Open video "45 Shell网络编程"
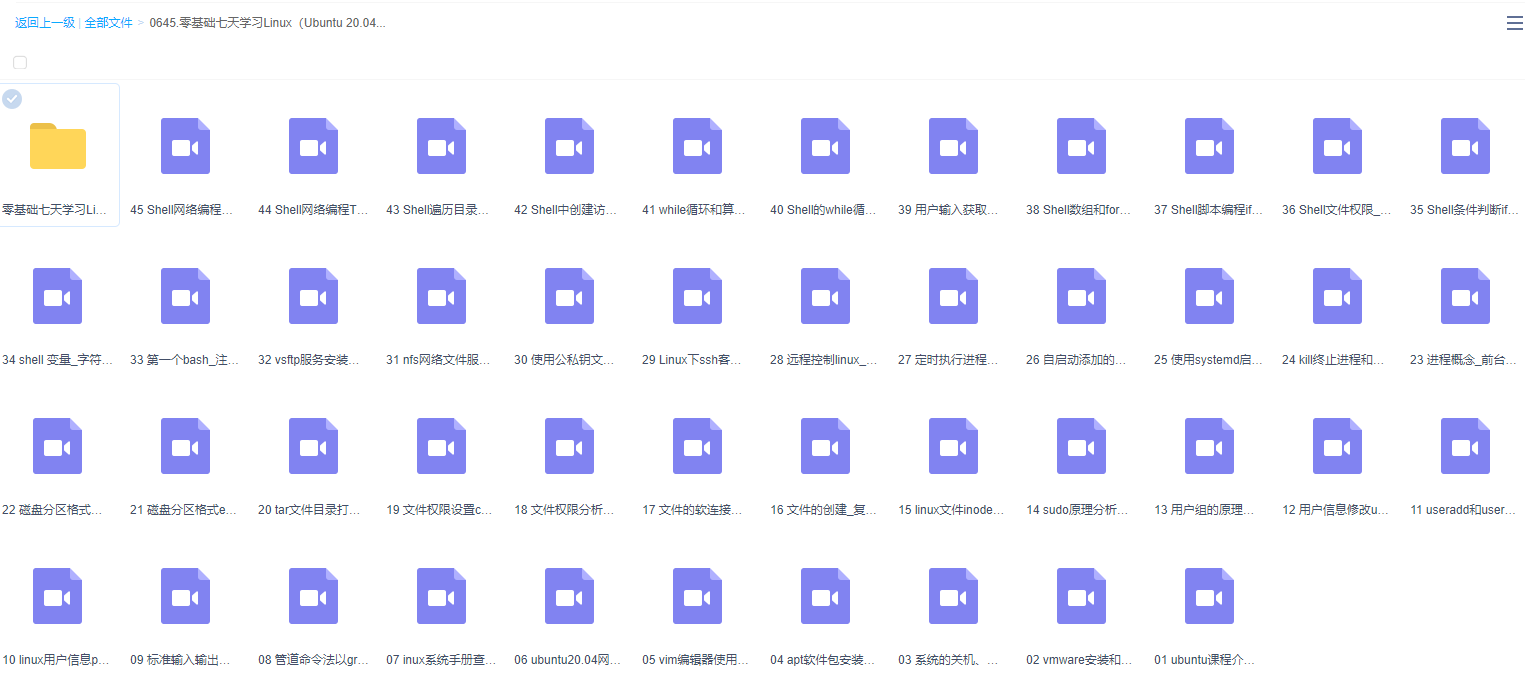 pos(185,146)
